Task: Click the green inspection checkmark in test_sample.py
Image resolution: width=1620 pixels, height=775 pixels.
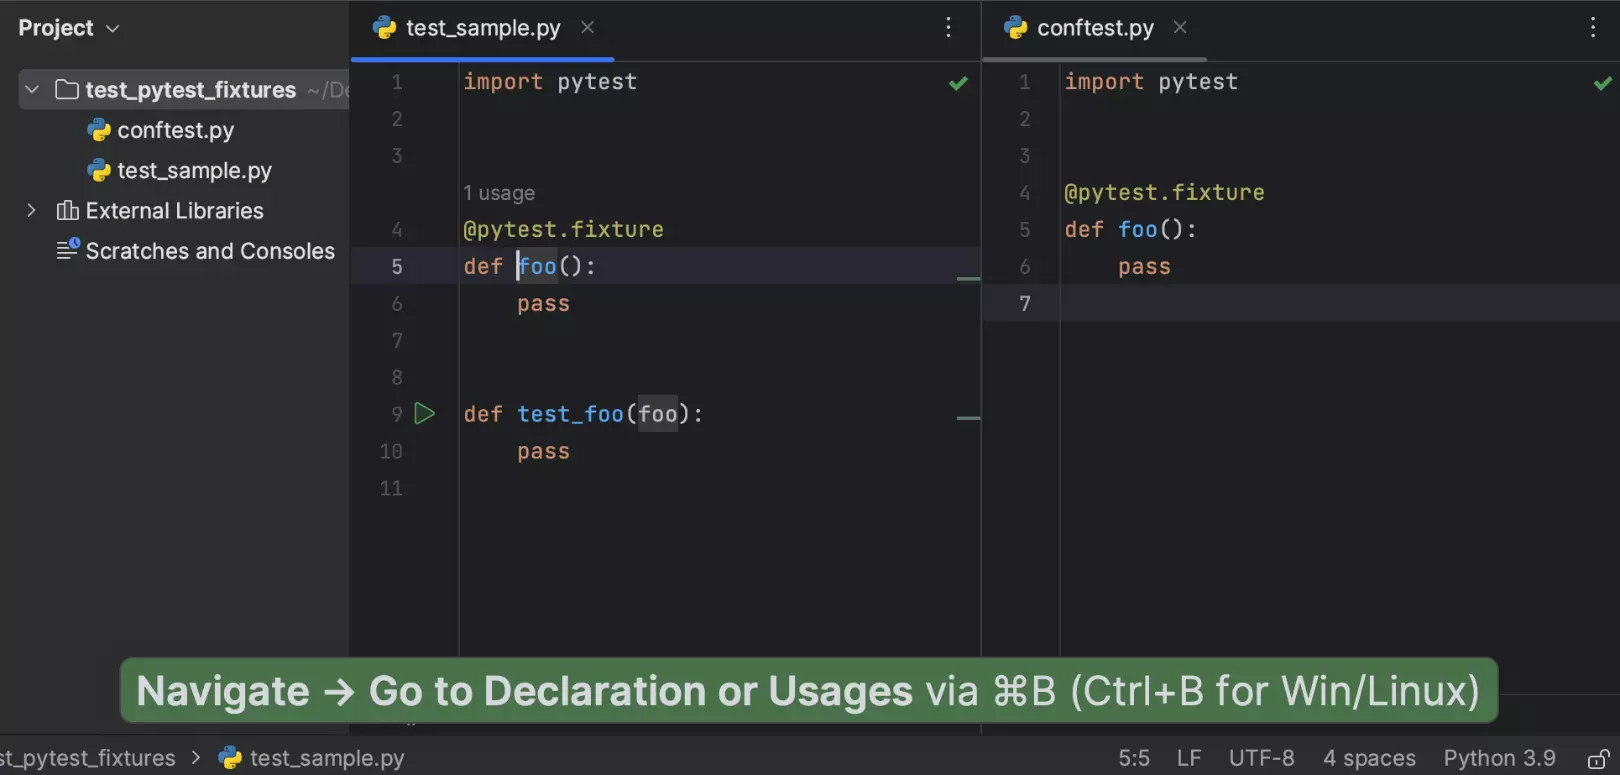Action: point(958,84)
